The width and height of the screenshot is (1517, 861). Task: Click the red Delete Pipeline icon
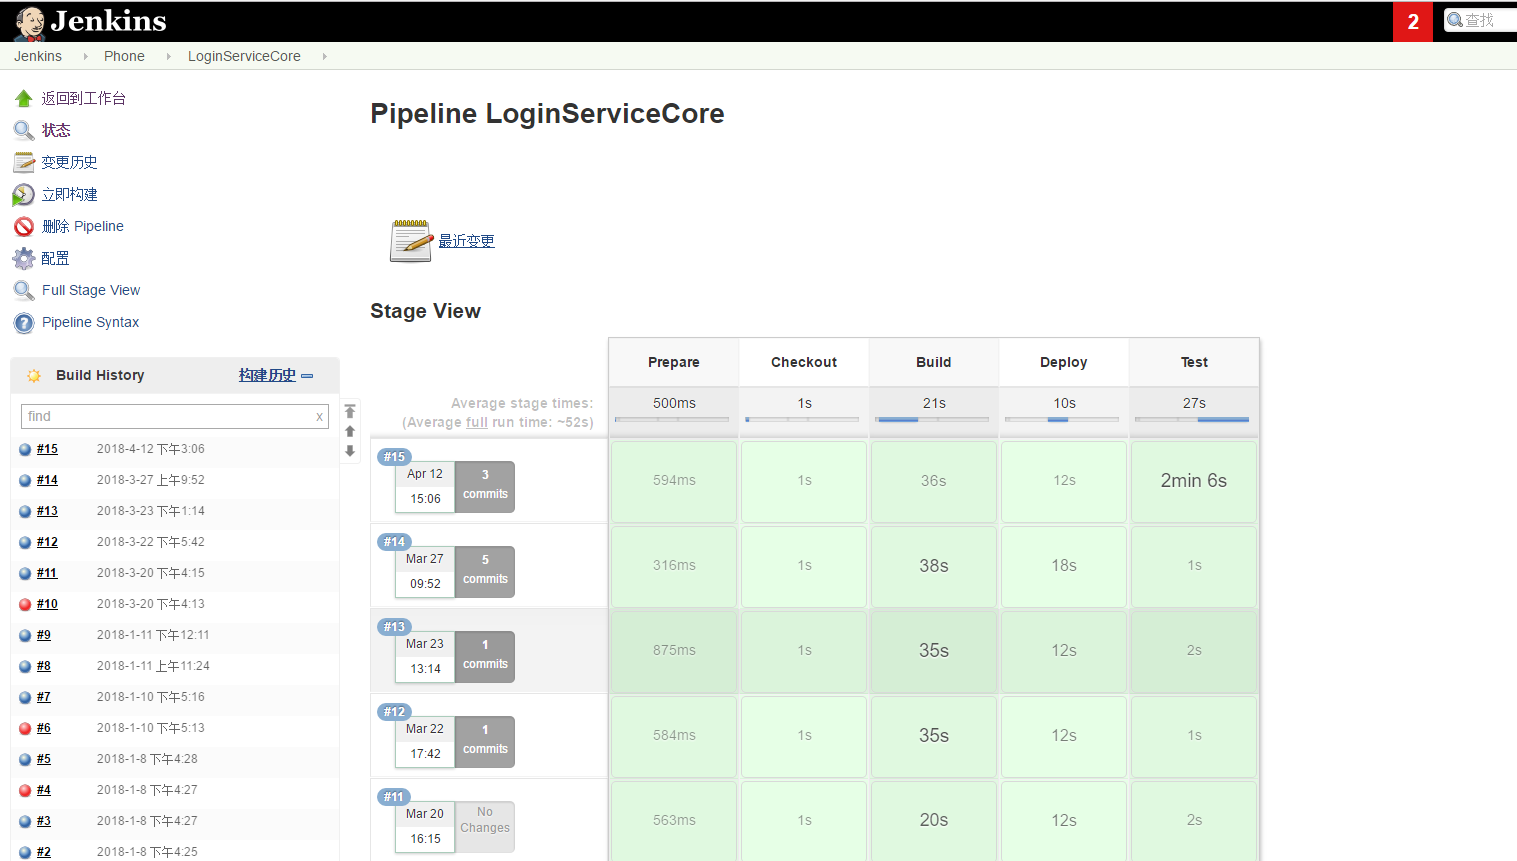tap(24, 227)
